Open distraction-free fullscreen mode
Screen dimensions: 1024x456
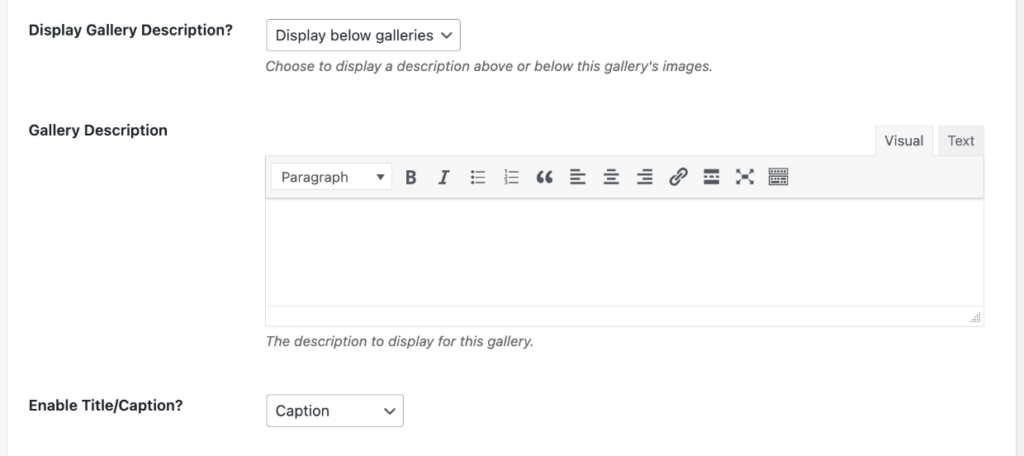click(x=745, y=177)
